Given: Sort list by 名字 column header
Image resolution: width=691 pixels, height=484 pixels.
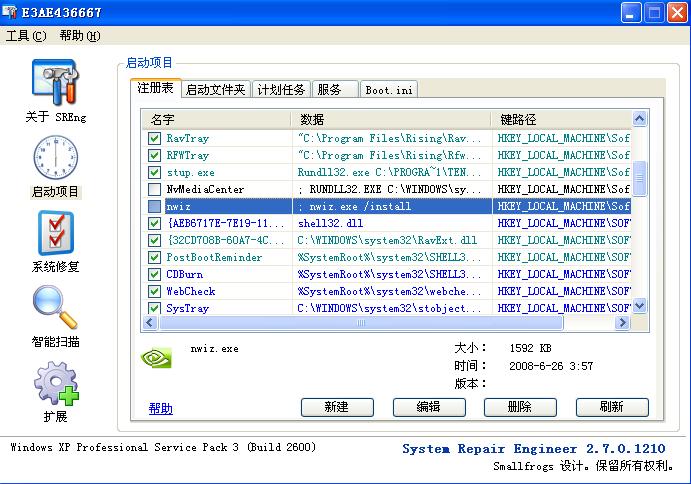Looking at the screenshot, I should [216, 119].
